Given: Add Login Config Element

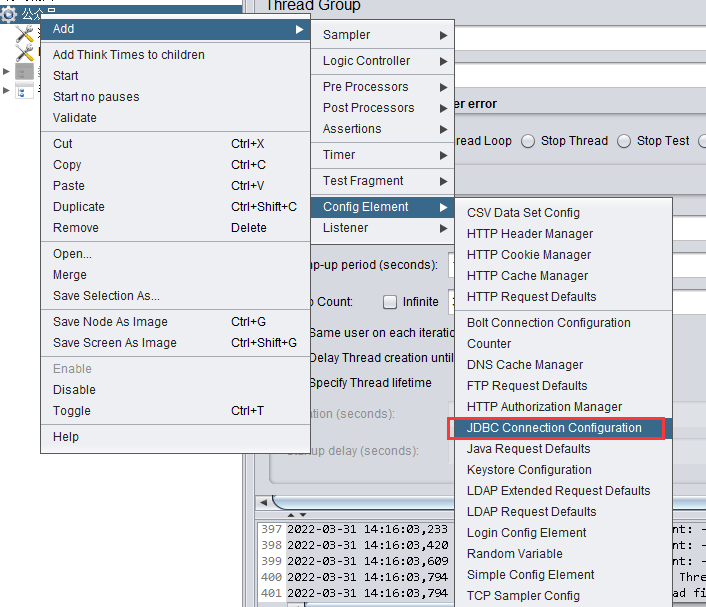Looking at the screenshot, I should pyautogui.click(x=563, y=533).
